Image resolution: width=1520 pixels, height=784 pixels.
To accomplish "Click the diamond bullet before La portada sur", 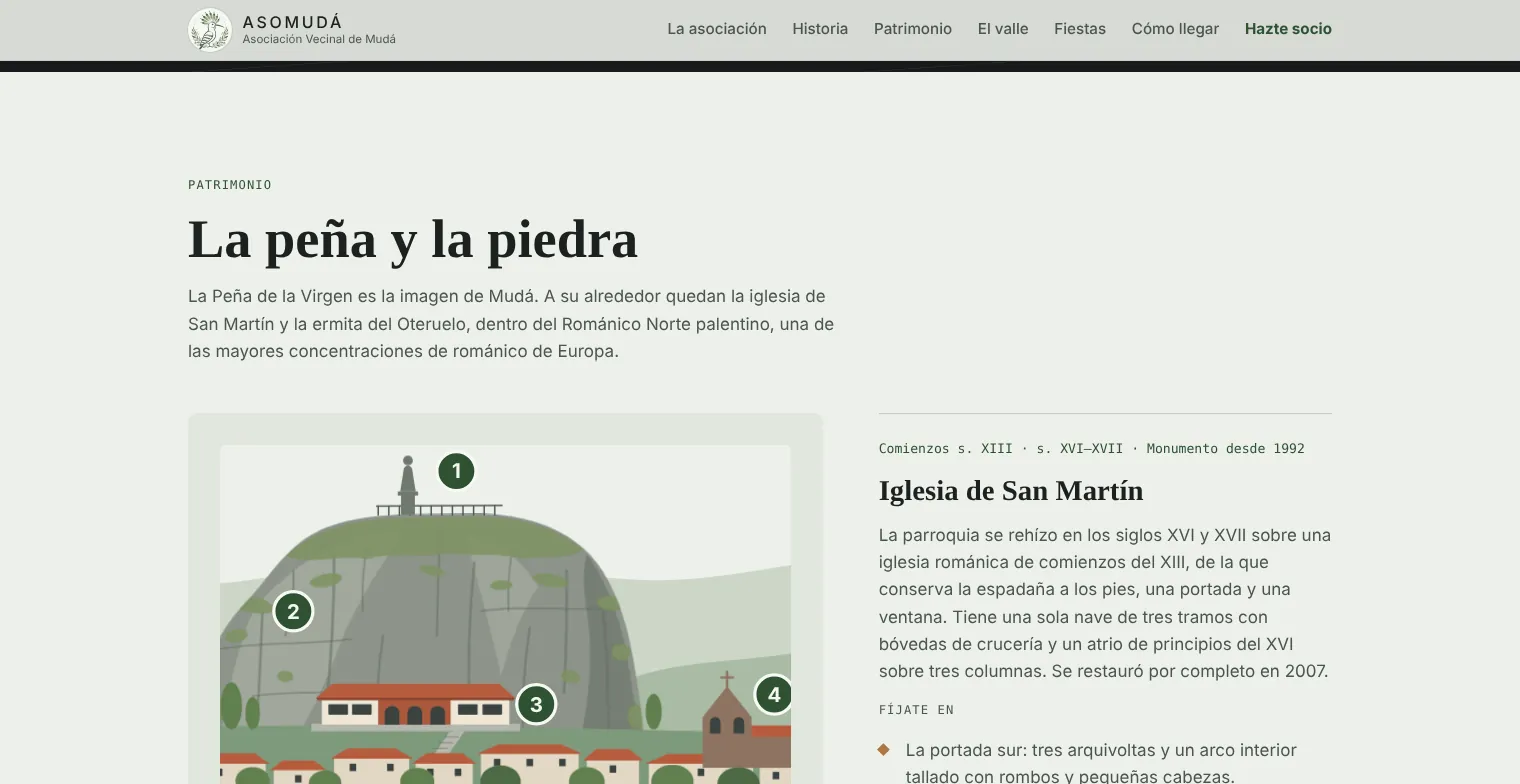I will click(x=884, y=750).
